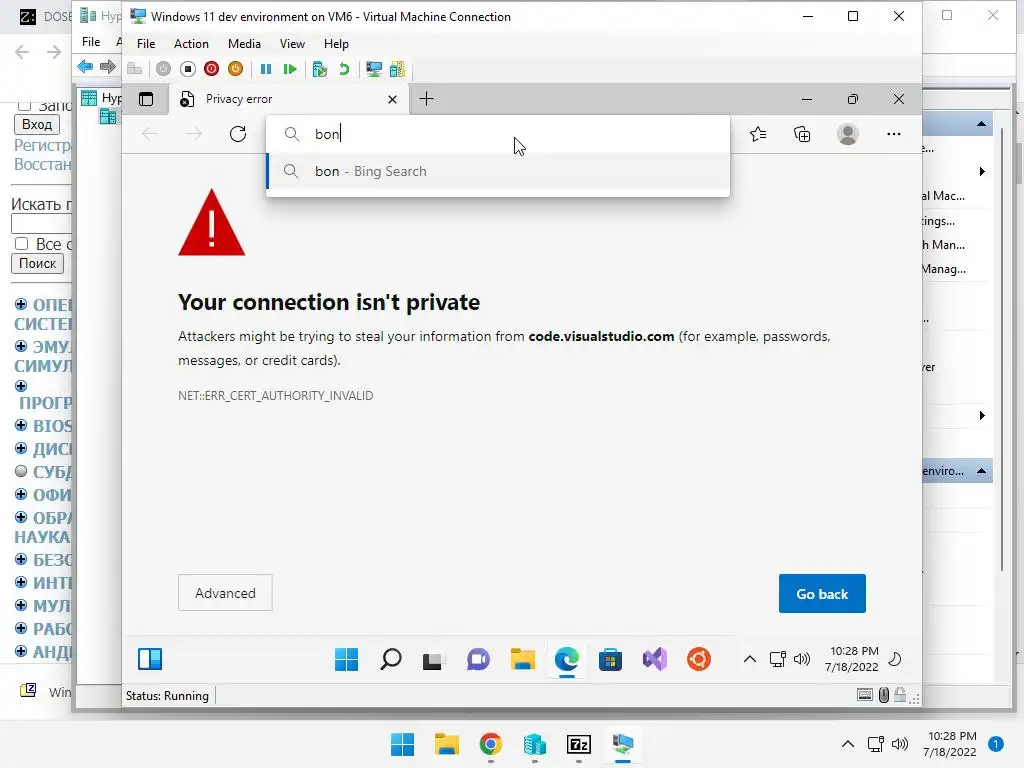Open the Action menu in VM Connection
The height and width of the screenshot is (768, 1024).
pyautogui.click(x=191, y=44)
